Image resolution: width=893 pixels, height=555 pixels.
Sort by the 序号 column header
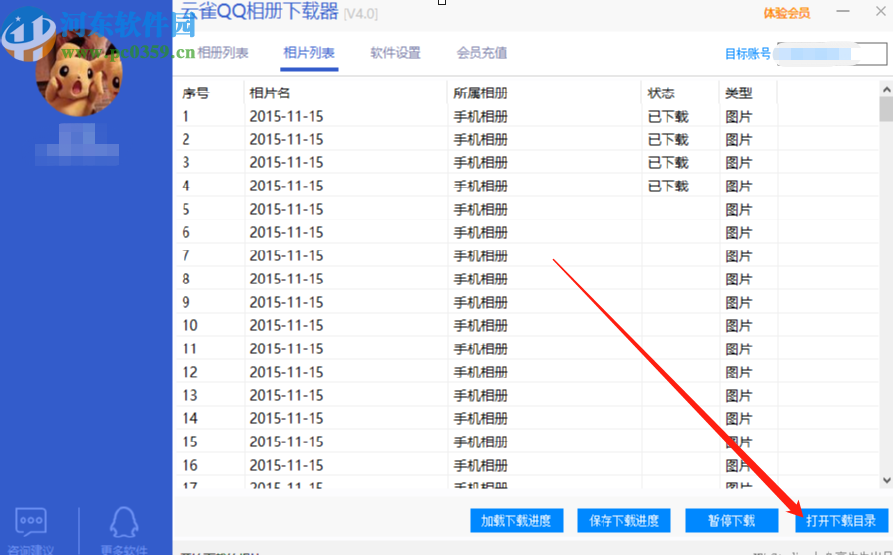click(x=195, y=93)
